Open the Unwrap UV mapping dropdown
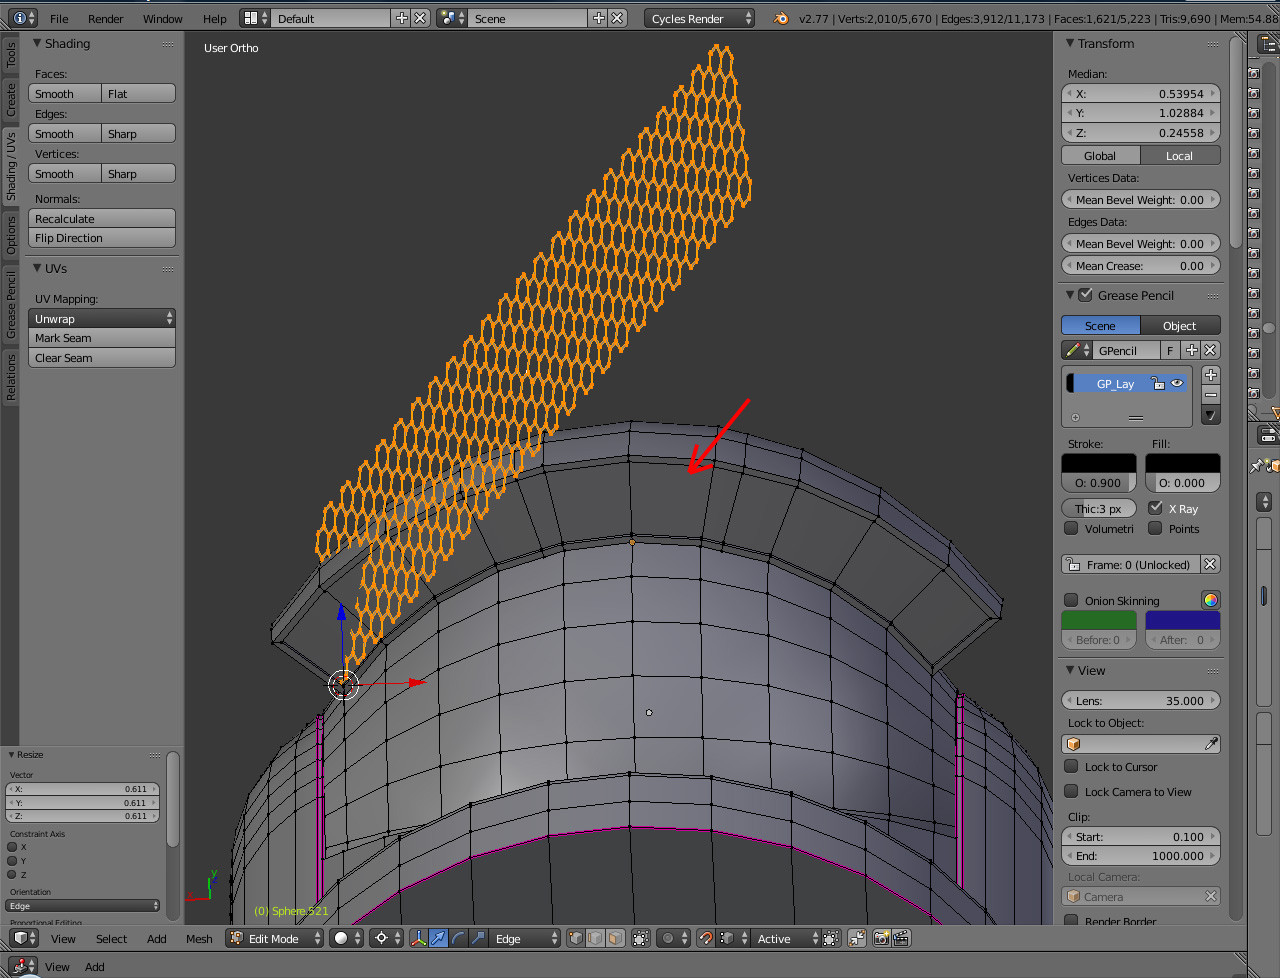This screenshot has width=1280, height=978. click(x=102, y=318)
